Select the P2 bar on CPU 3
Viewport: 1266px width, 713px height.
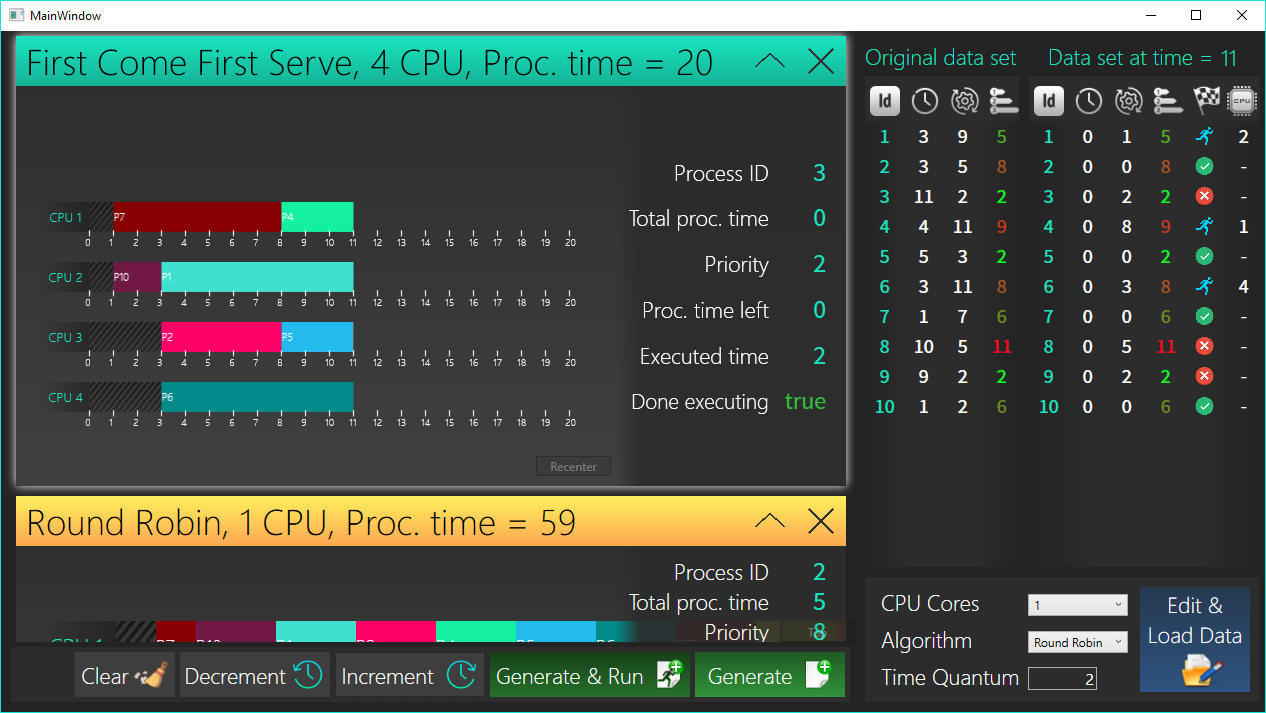click(221, 337)
